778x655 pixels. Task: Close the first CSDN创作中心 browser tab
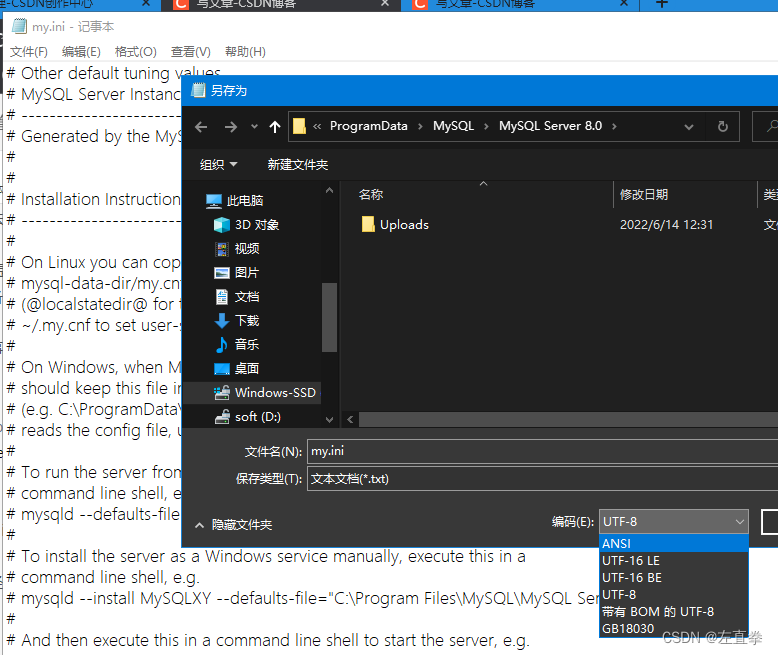pos(146,3)
